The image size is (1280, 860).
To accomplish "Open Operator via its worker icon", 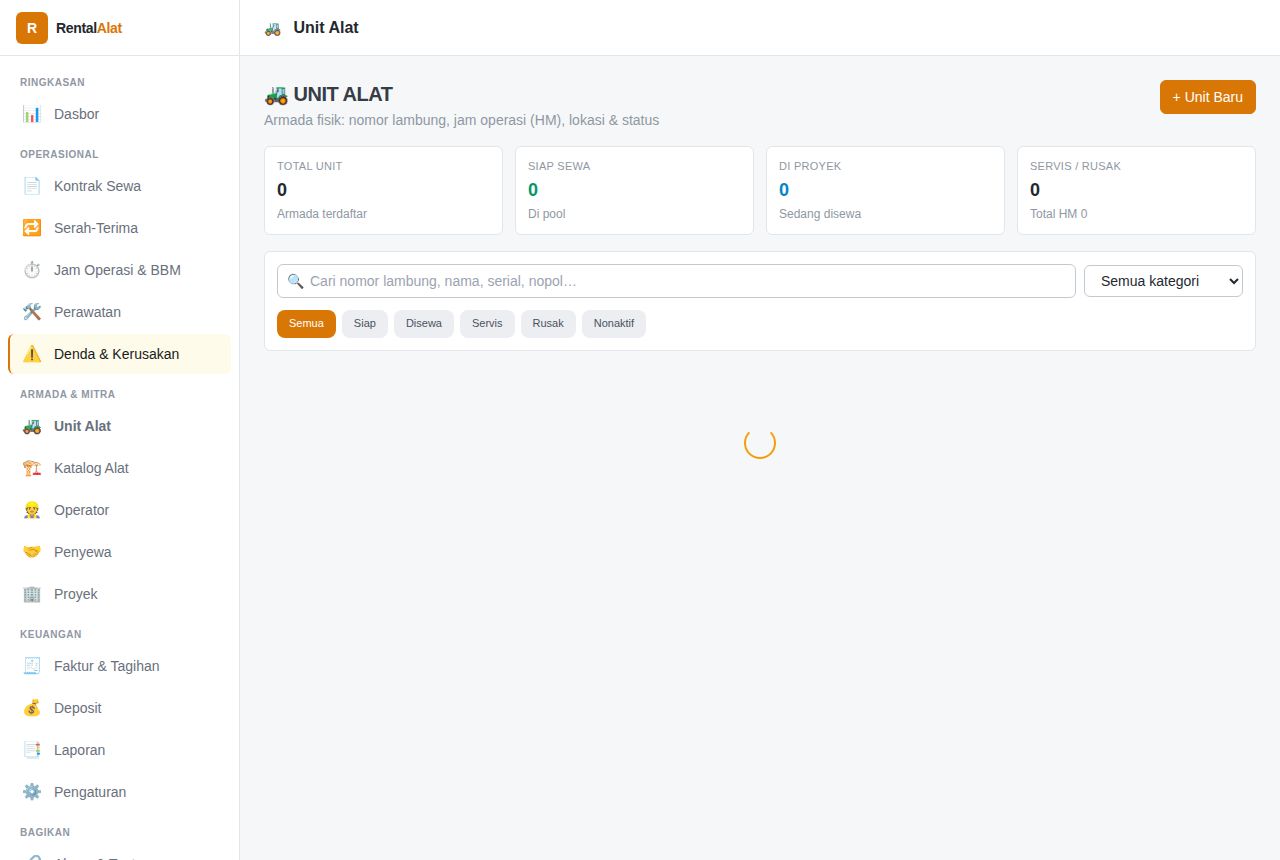I will pyautogui.click(x=32, y=510).
